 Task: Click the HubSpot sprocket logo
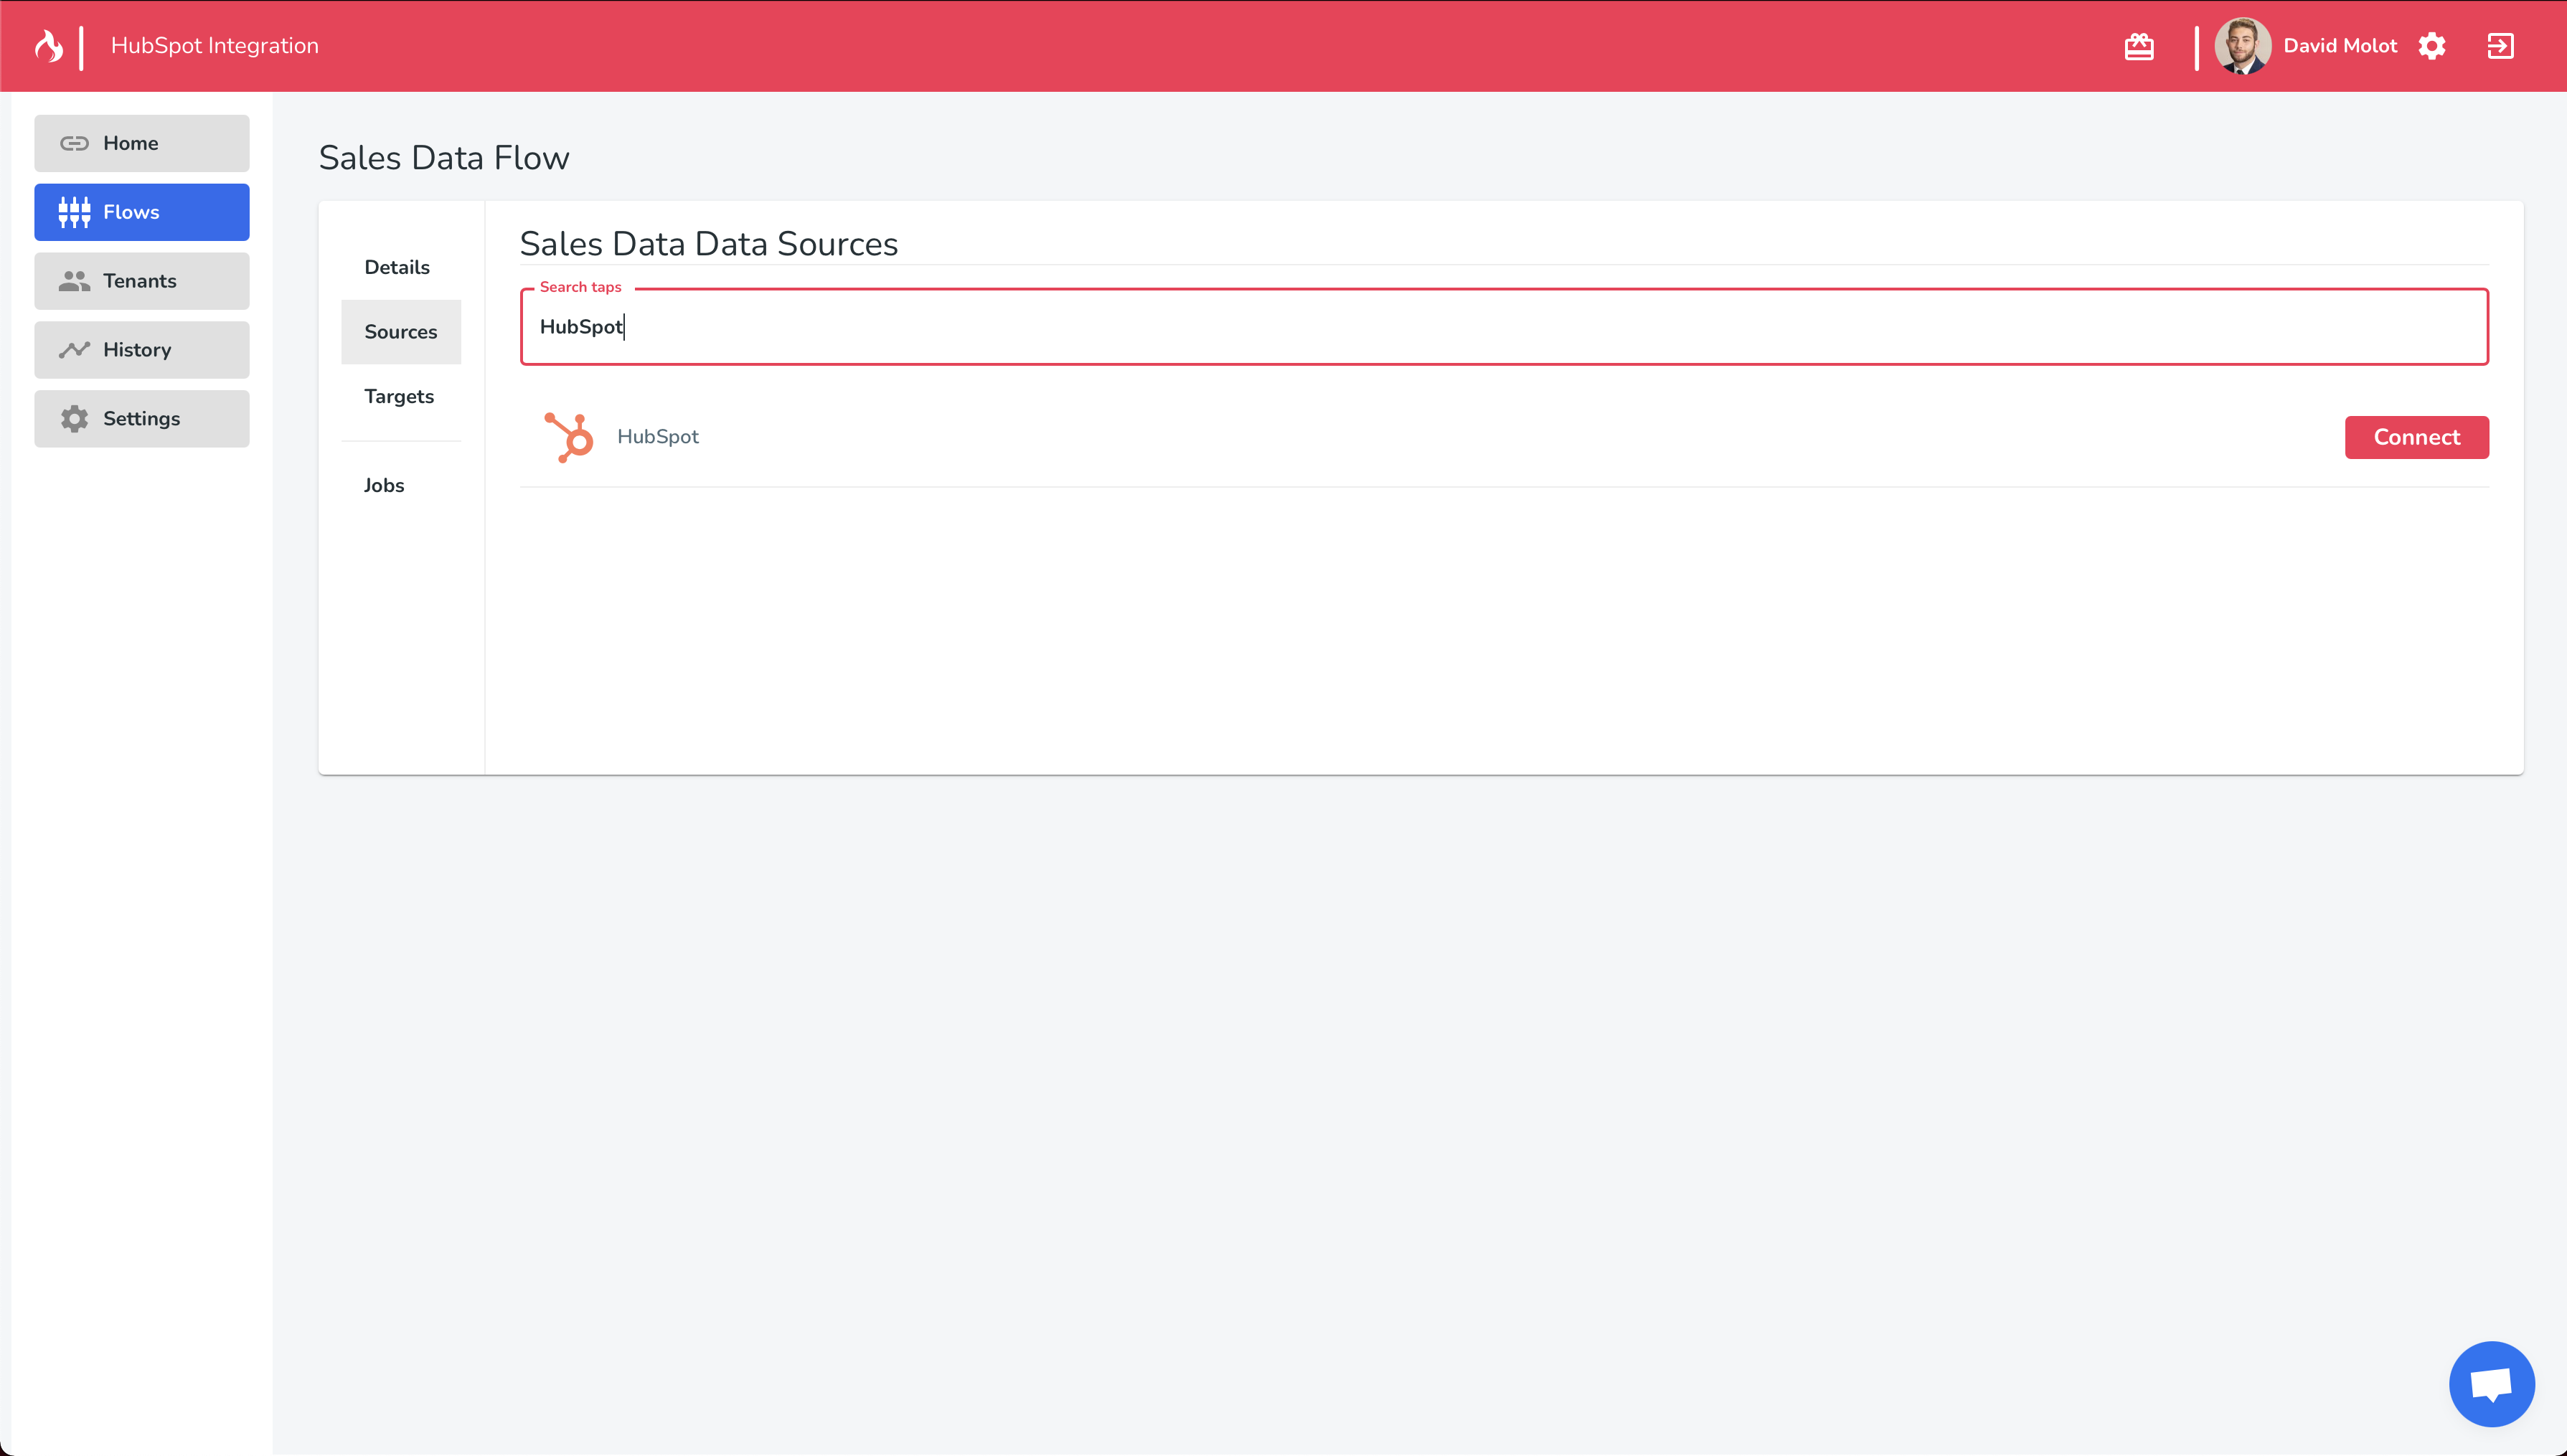[568, 437]
